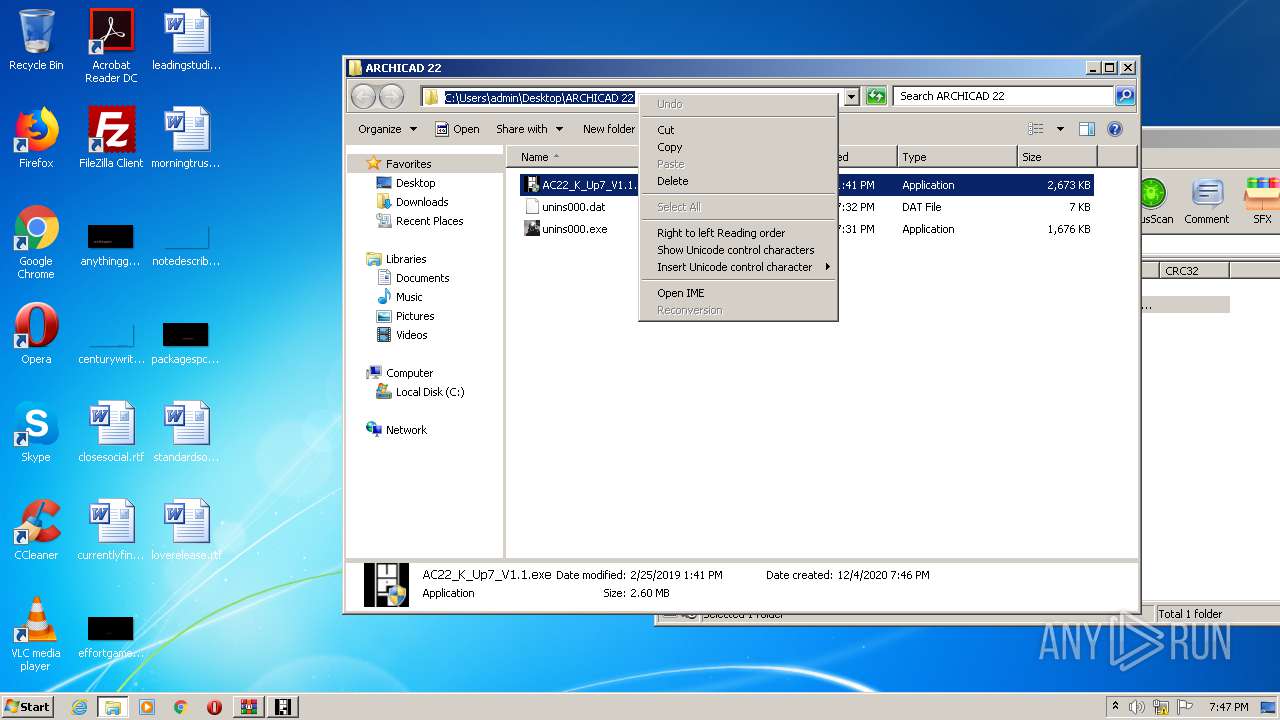
Task: Open Opera browser desktop shortcut
Action: pyautogui.click(x=36, y=334)
